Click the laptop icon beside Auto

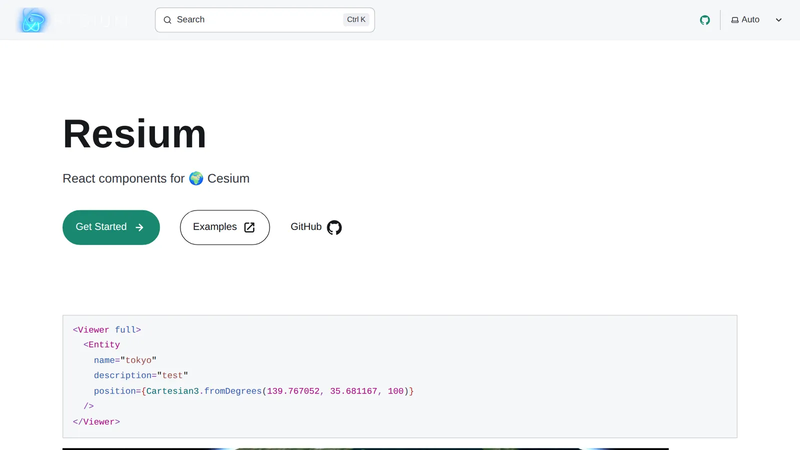(735, 20)
